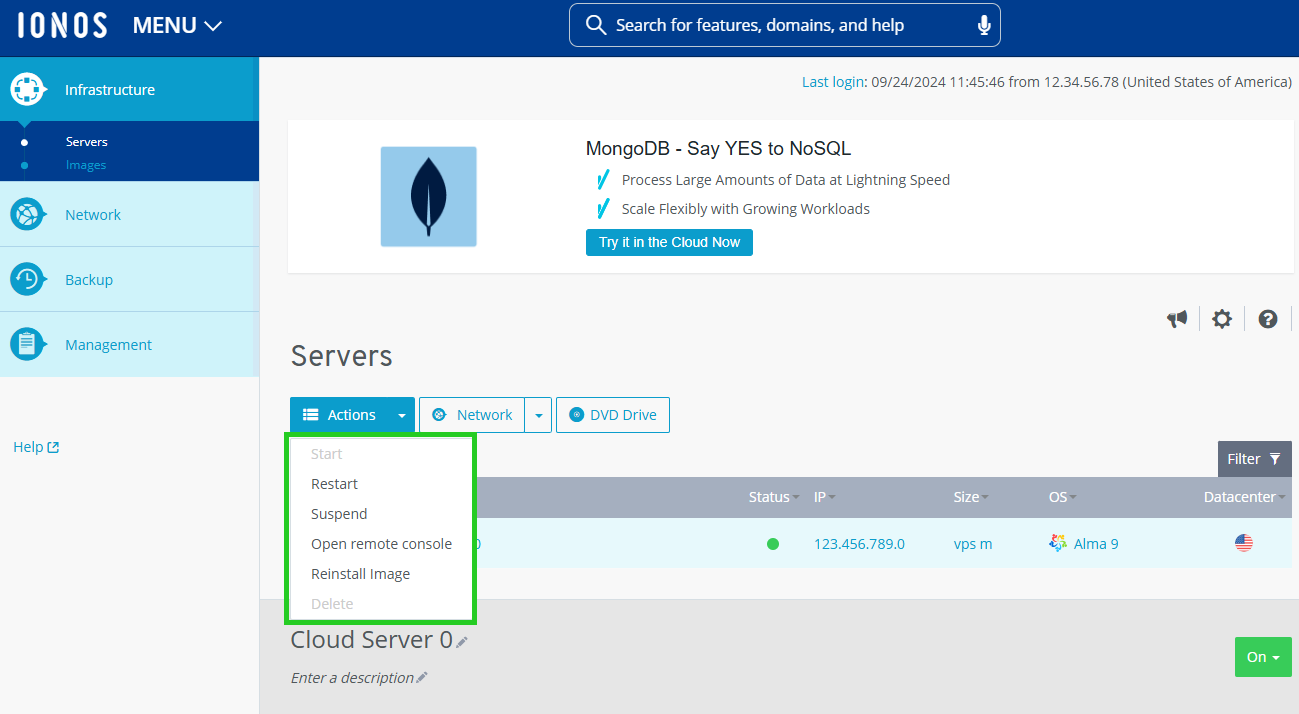Click the Filter button above the server table

tap(1254, 458)
